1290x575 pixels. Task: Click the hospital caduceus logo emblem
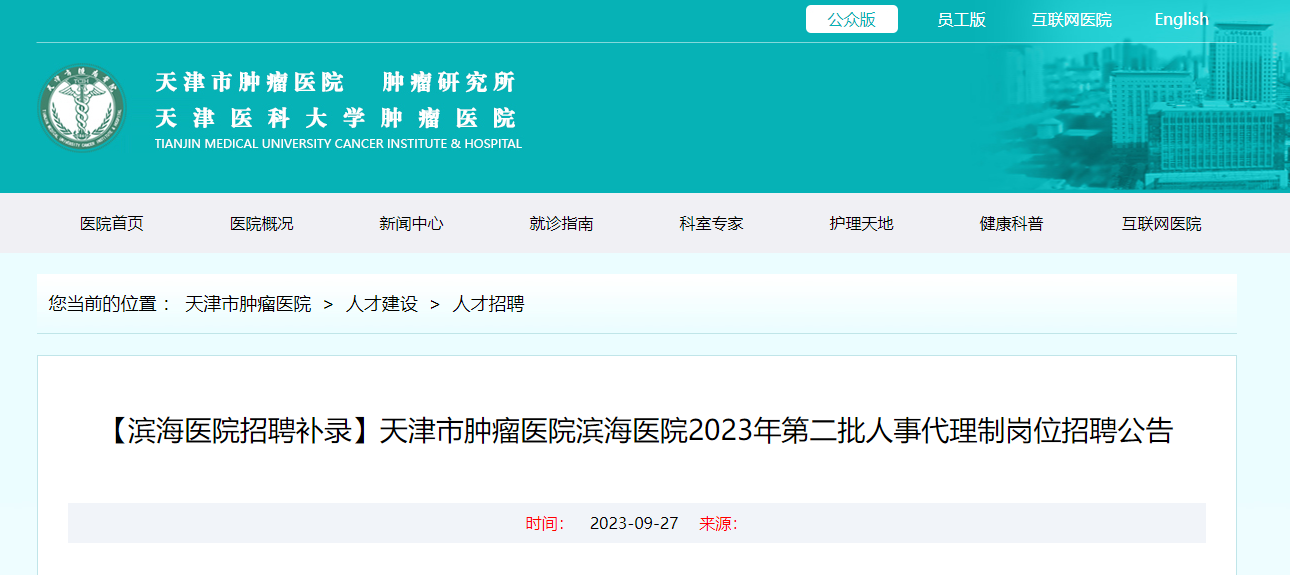pyautogui.click(x=83, y=108)
